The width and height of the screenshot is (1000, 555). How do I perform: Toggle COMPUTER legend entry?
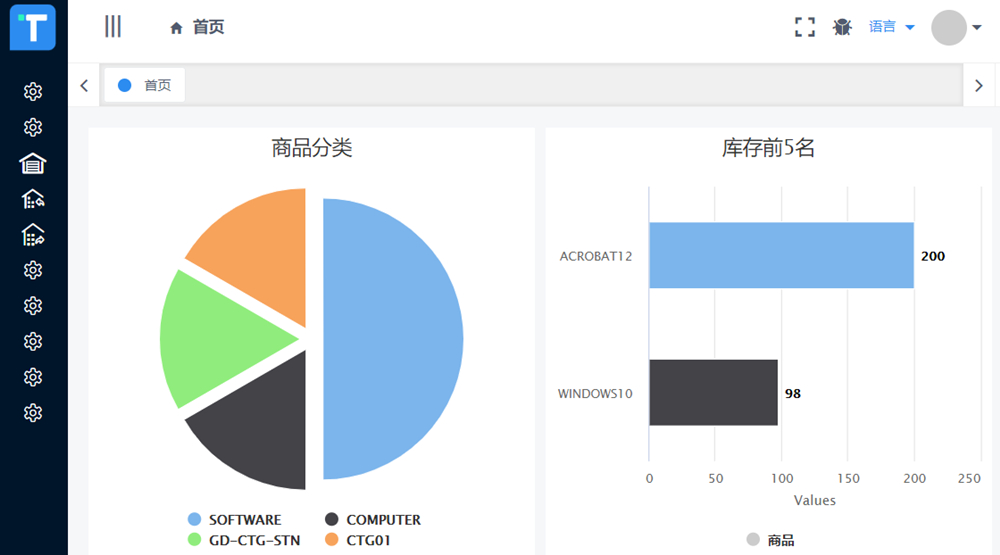pos(372,519)
